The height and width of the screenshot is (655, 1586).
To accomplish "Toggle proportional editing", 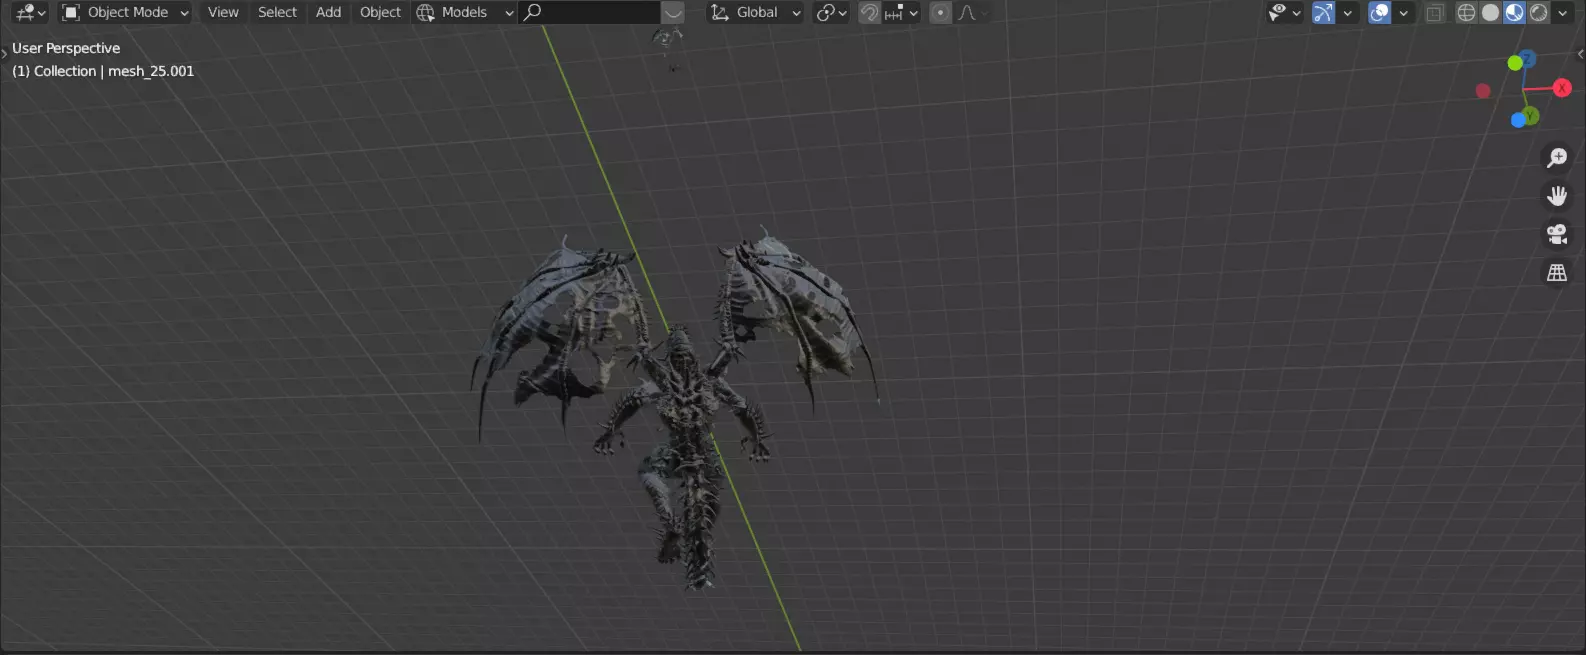I will [x=940, y=12].
